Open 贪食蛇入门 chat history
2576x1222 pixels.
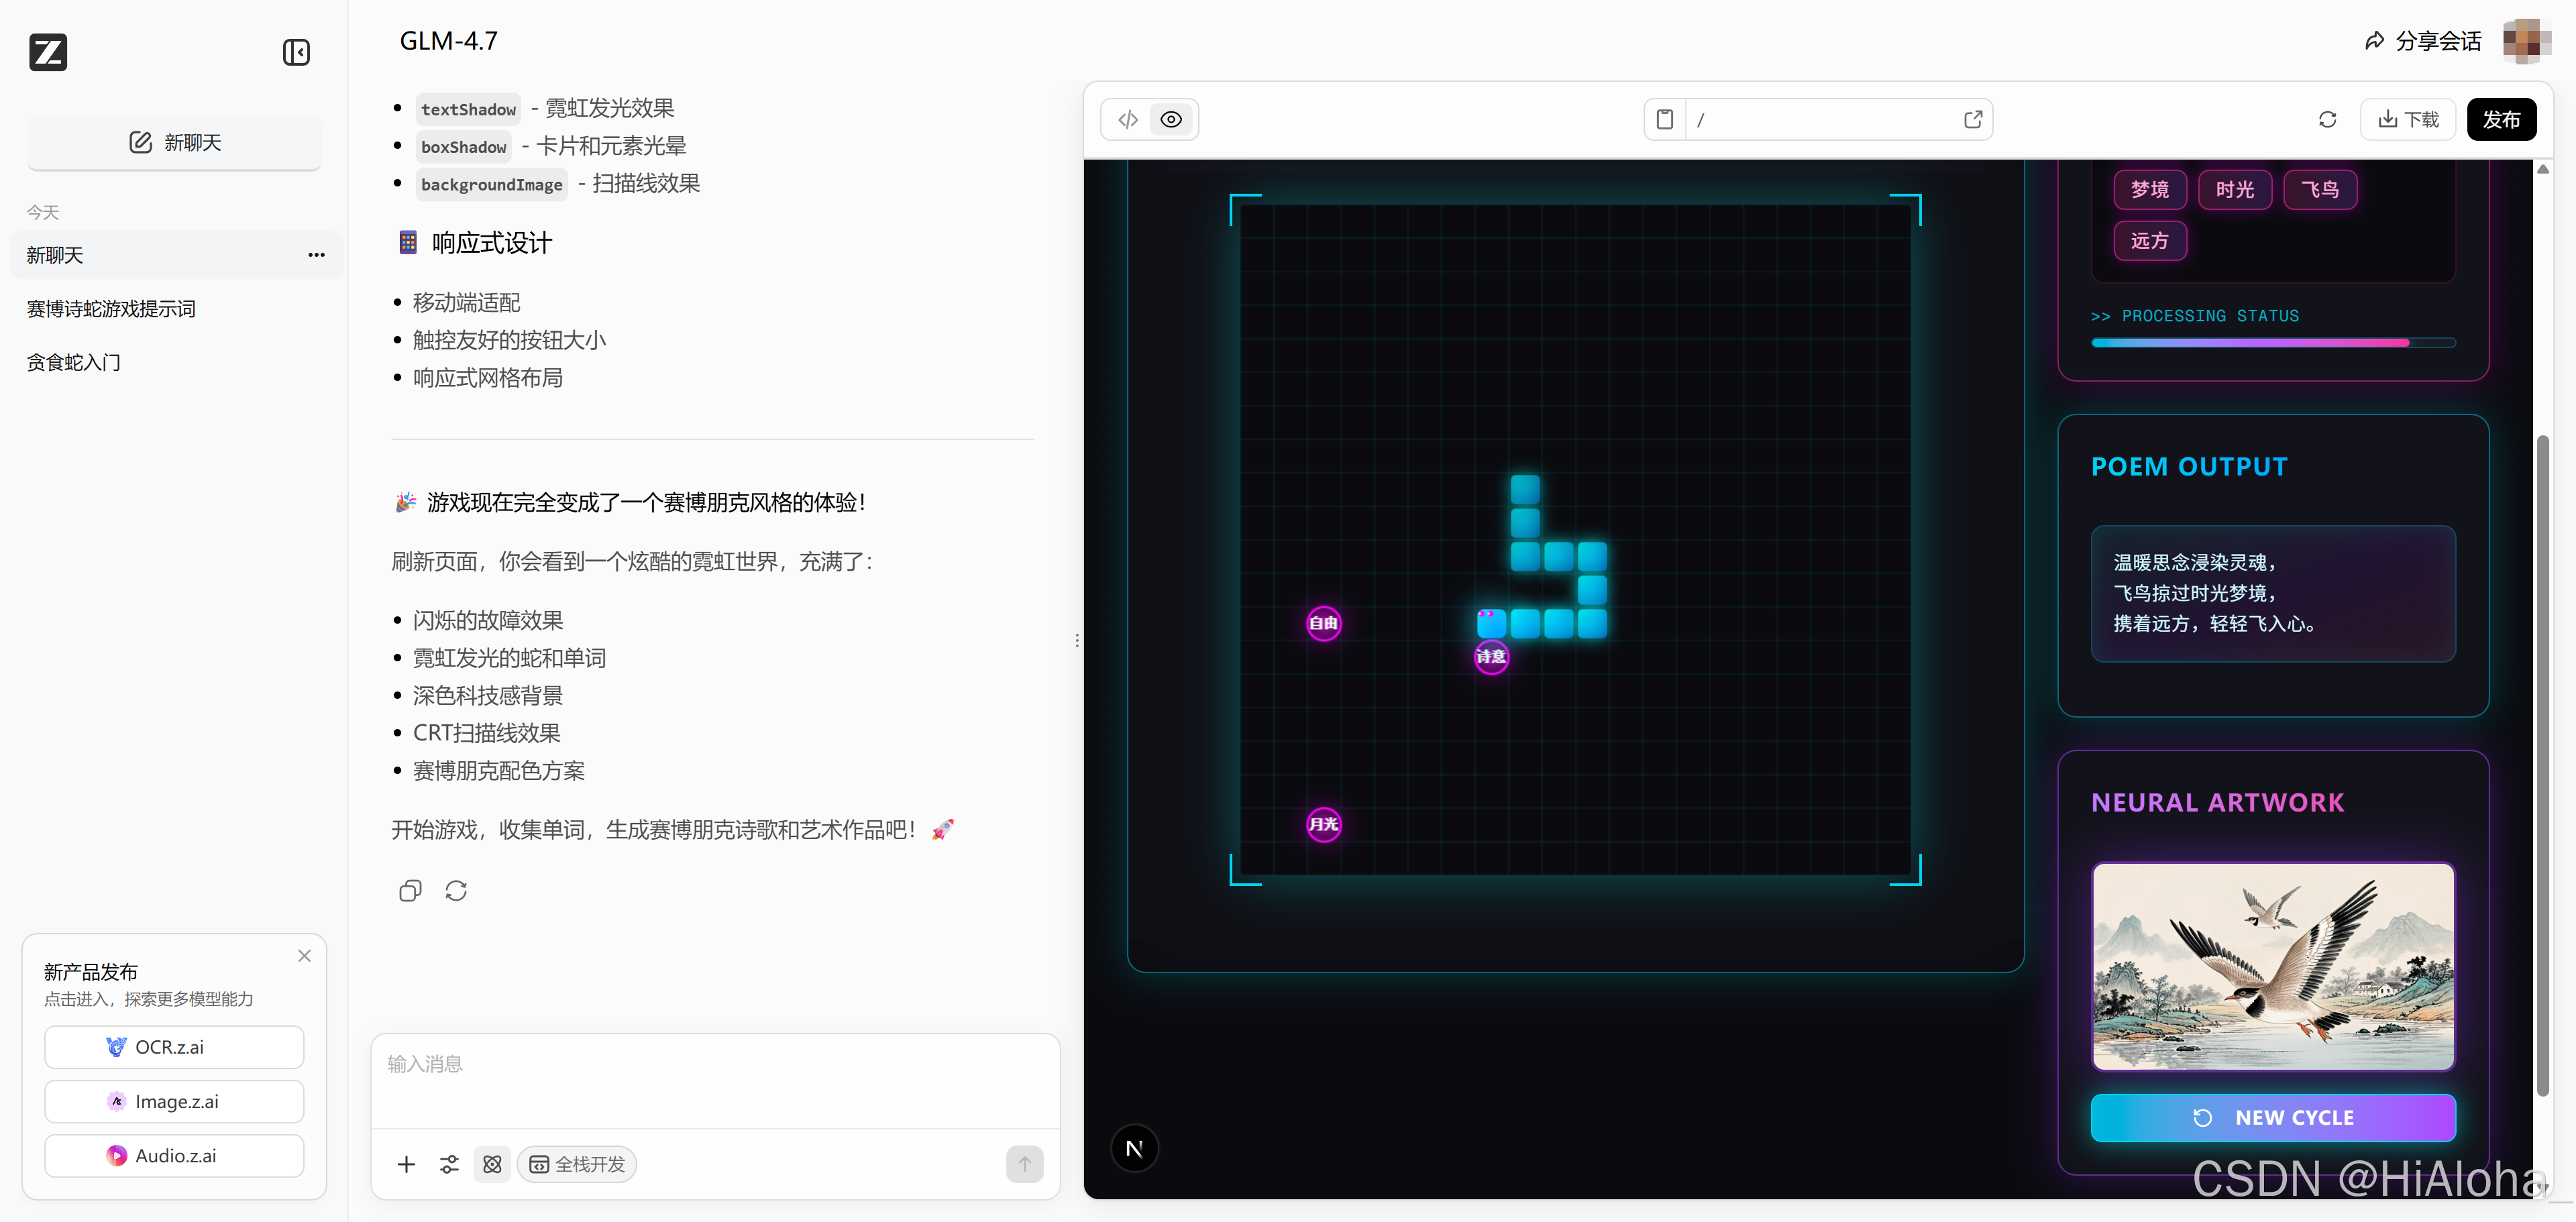(74, 362)
